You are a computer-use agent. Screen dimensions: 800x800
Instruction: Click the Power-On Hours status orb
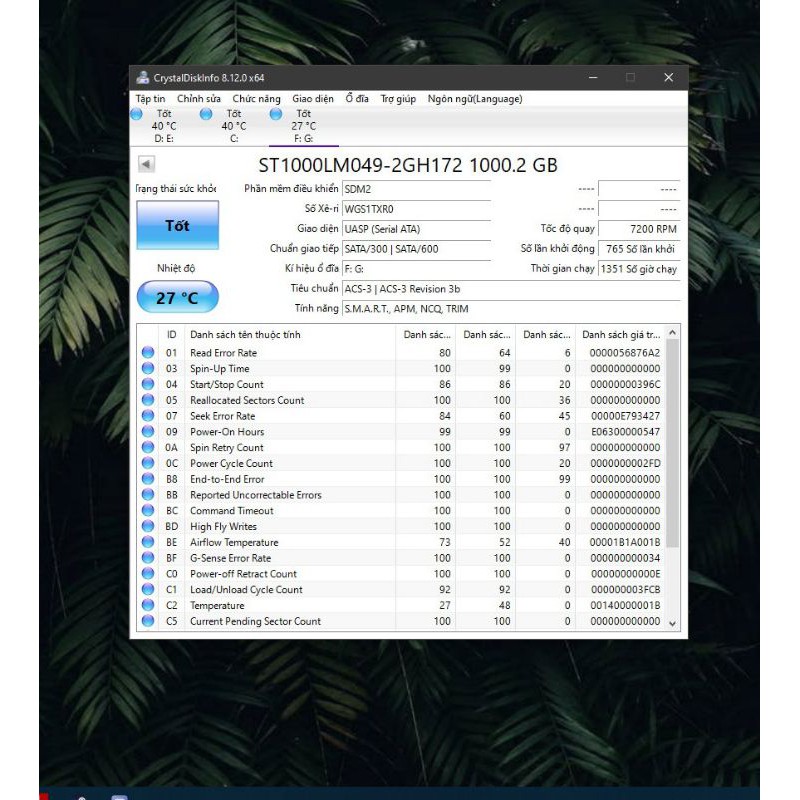pos(148,432)
